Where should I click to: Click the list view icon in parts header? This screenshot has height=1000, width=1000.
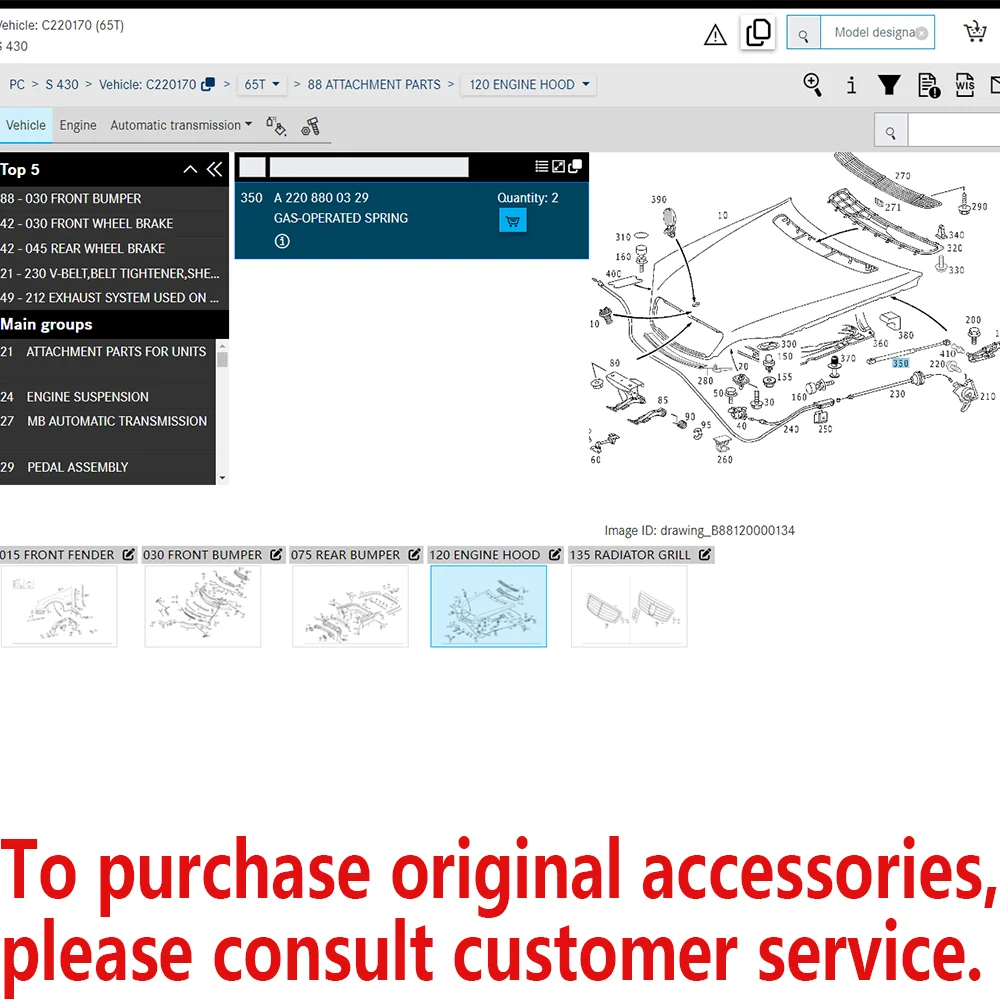click(x=541, y=166)
